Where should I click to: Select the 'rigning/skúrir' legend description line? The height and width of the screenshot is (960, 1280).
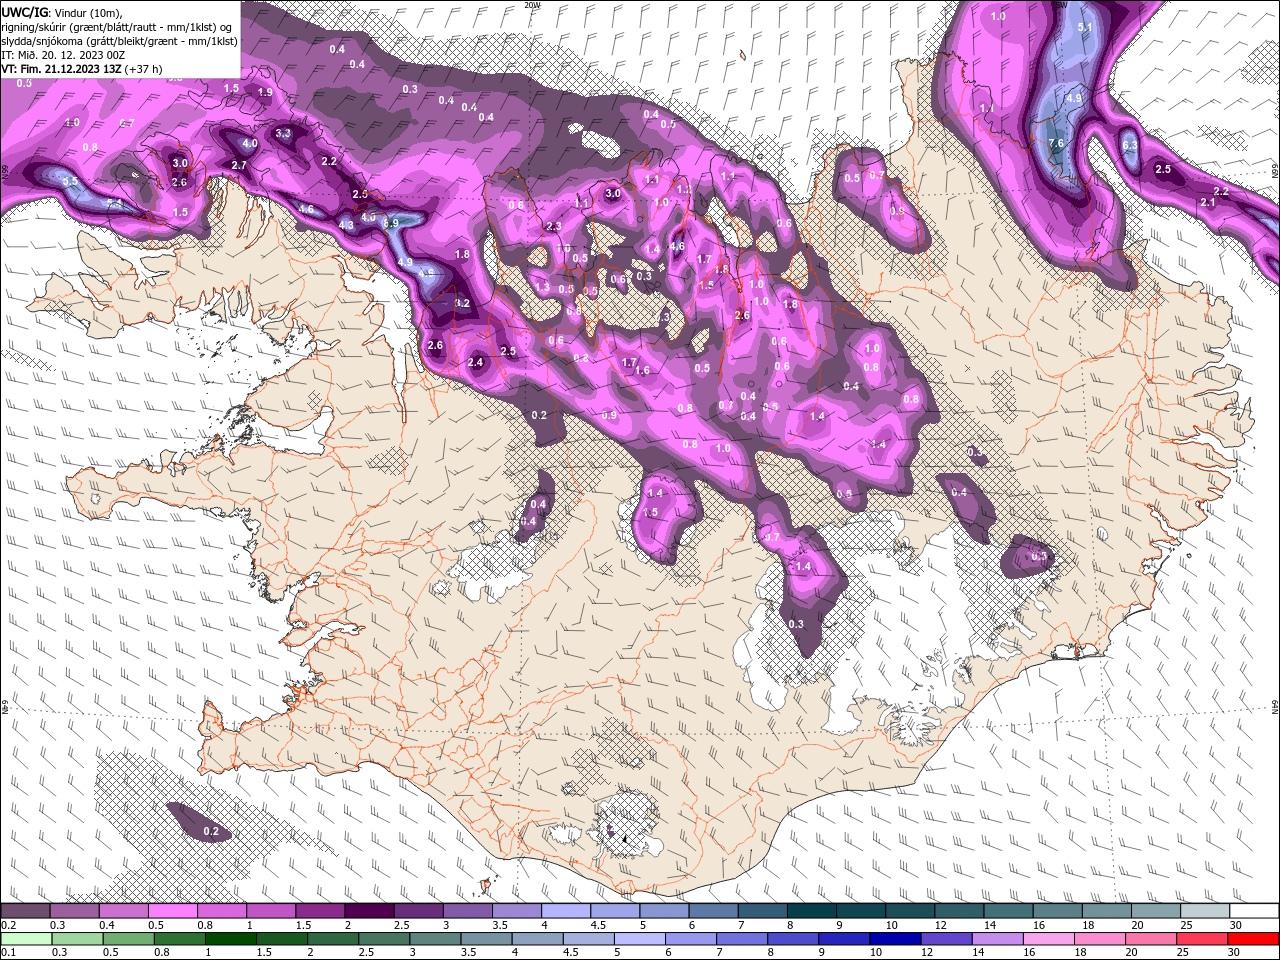tap(118, 26)
